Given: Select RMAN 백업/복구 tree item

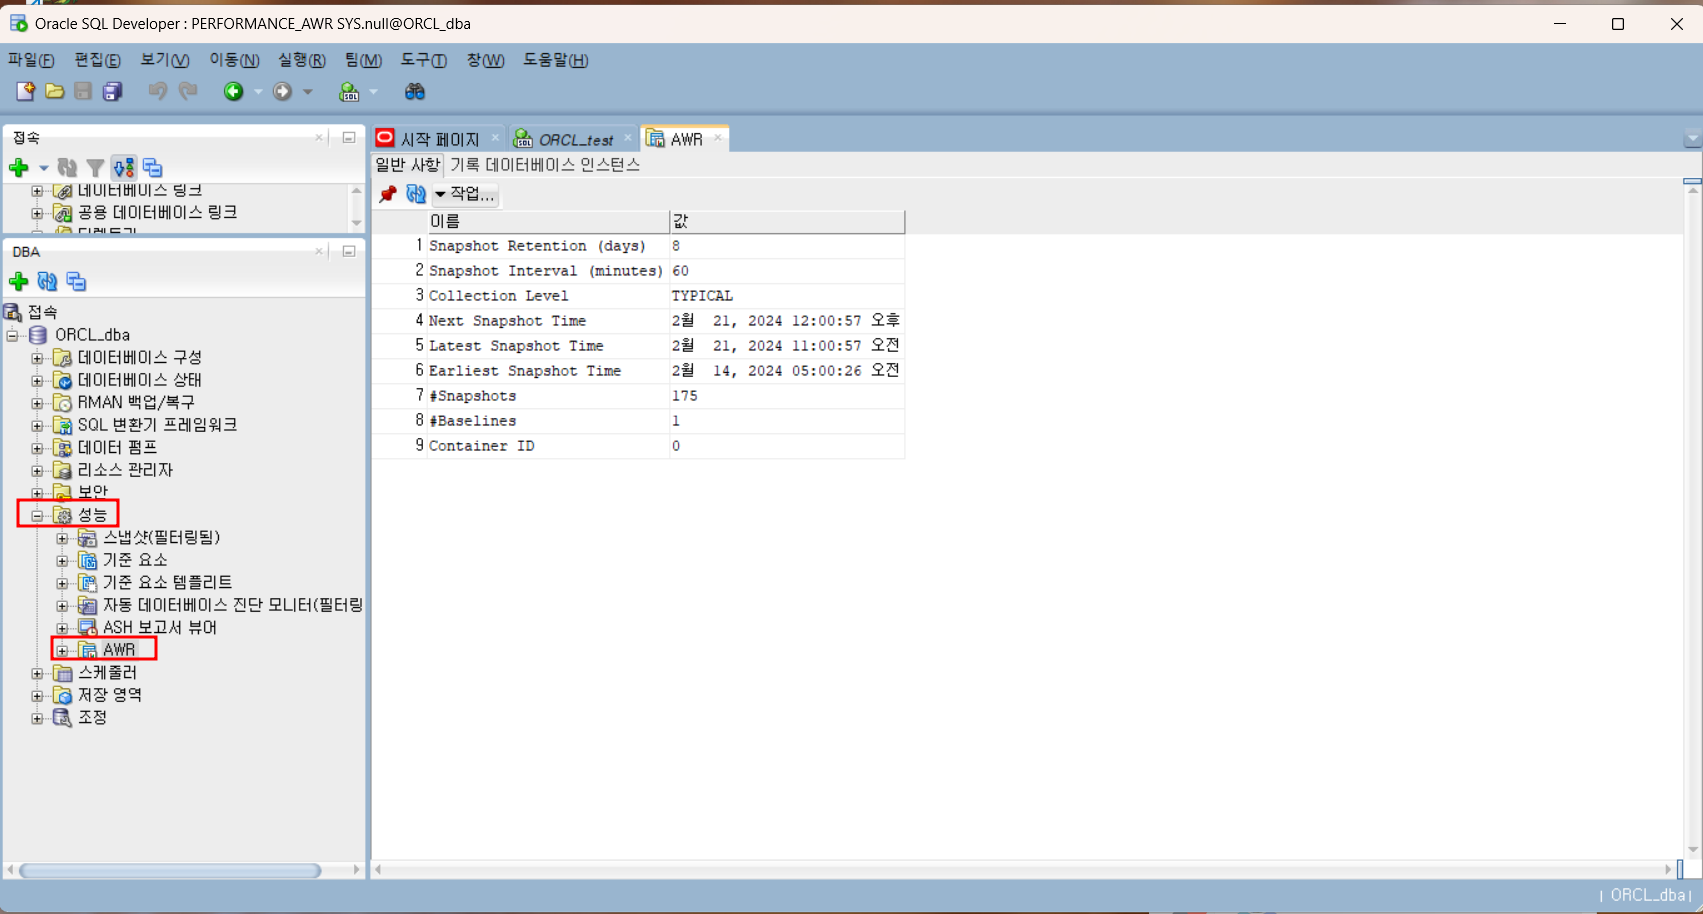Looking at the screenshot, I should (x=136, y=402).
